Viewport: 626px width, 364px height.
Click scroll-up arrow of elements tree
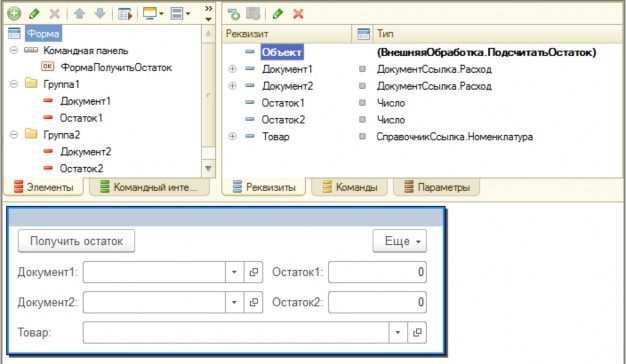208,34
